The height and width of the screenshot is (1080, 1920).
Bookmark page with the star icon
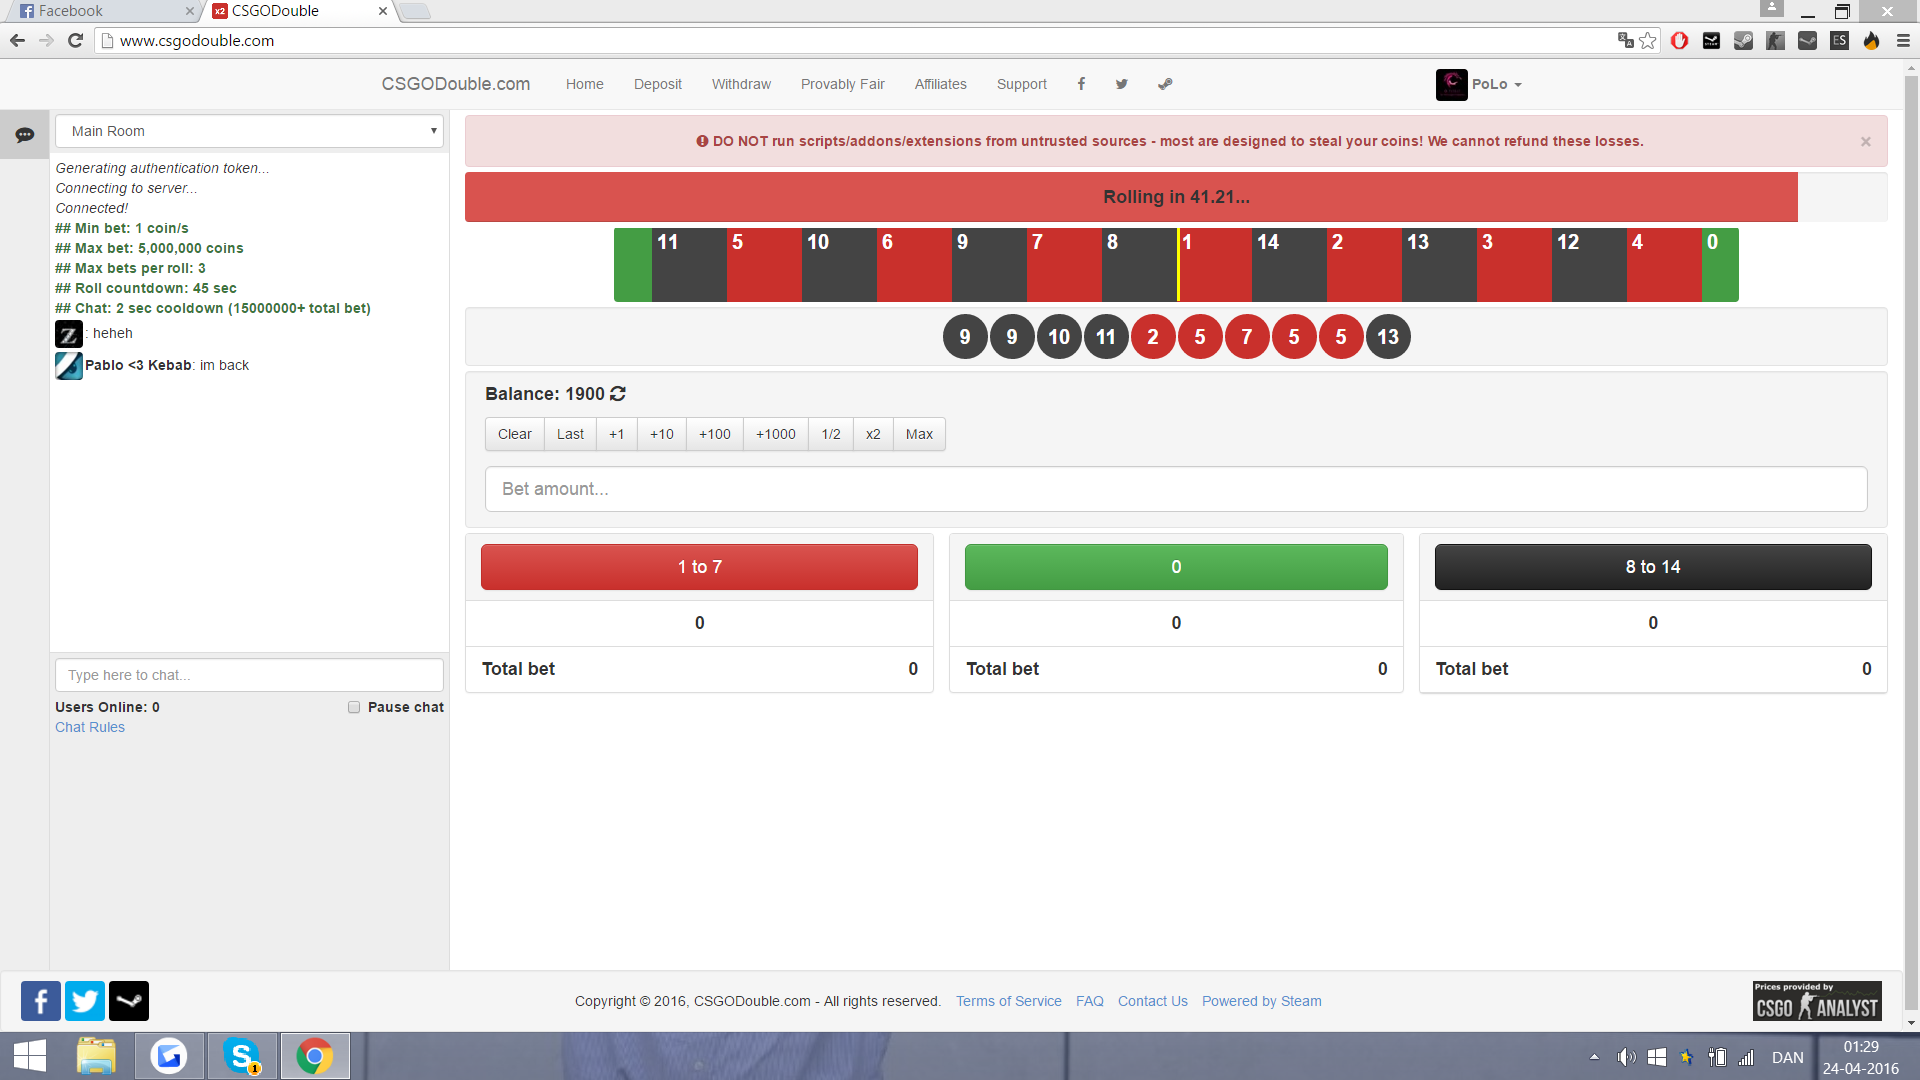click(x=1648, y=40)
